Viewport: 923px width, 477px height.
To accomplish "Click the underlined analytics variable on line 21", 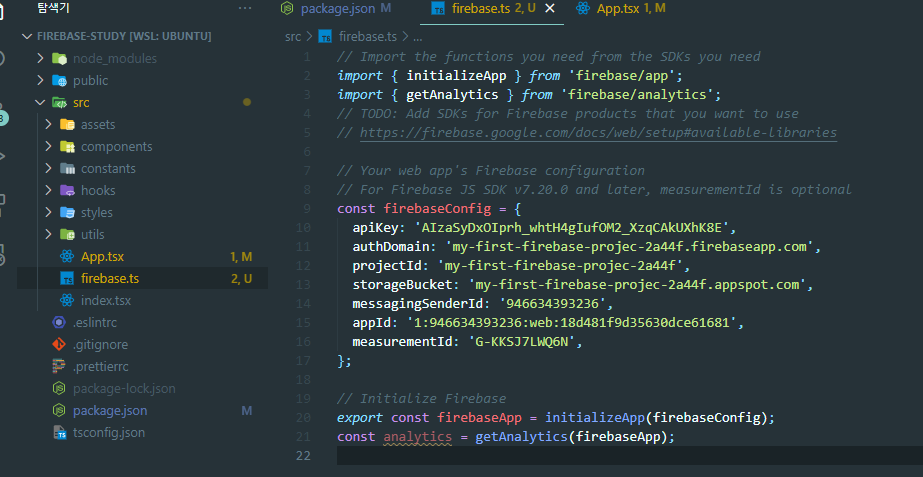I will point(418,437).
